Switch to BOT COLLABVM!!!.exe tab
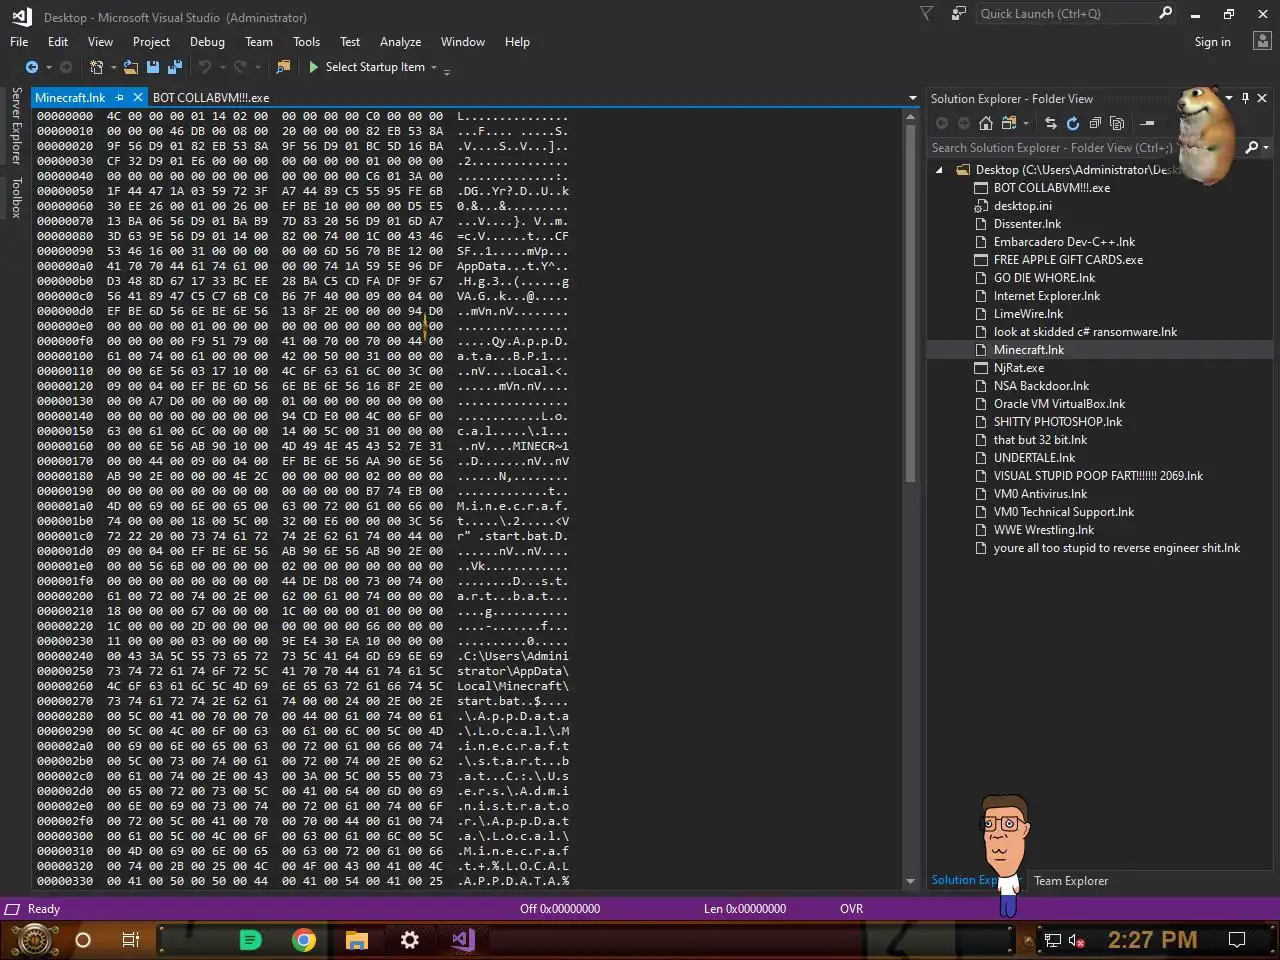Viewport: 1280px width, 960px height. tap(211, 98)
